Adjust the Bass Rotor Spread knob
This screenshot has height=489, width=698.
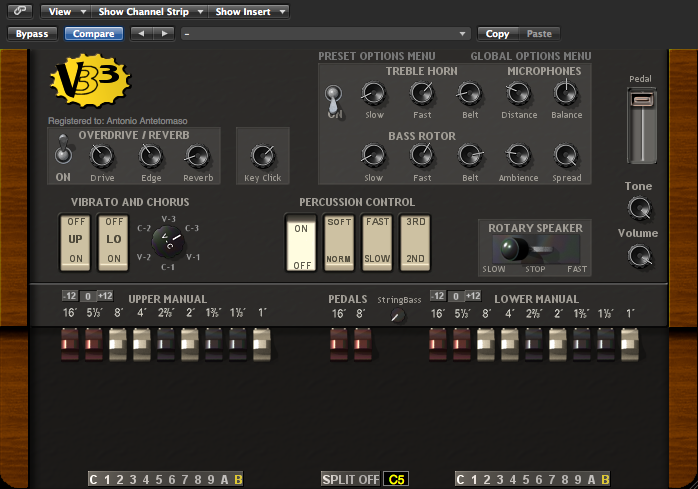pyautogui.click(x=566, y=155)
